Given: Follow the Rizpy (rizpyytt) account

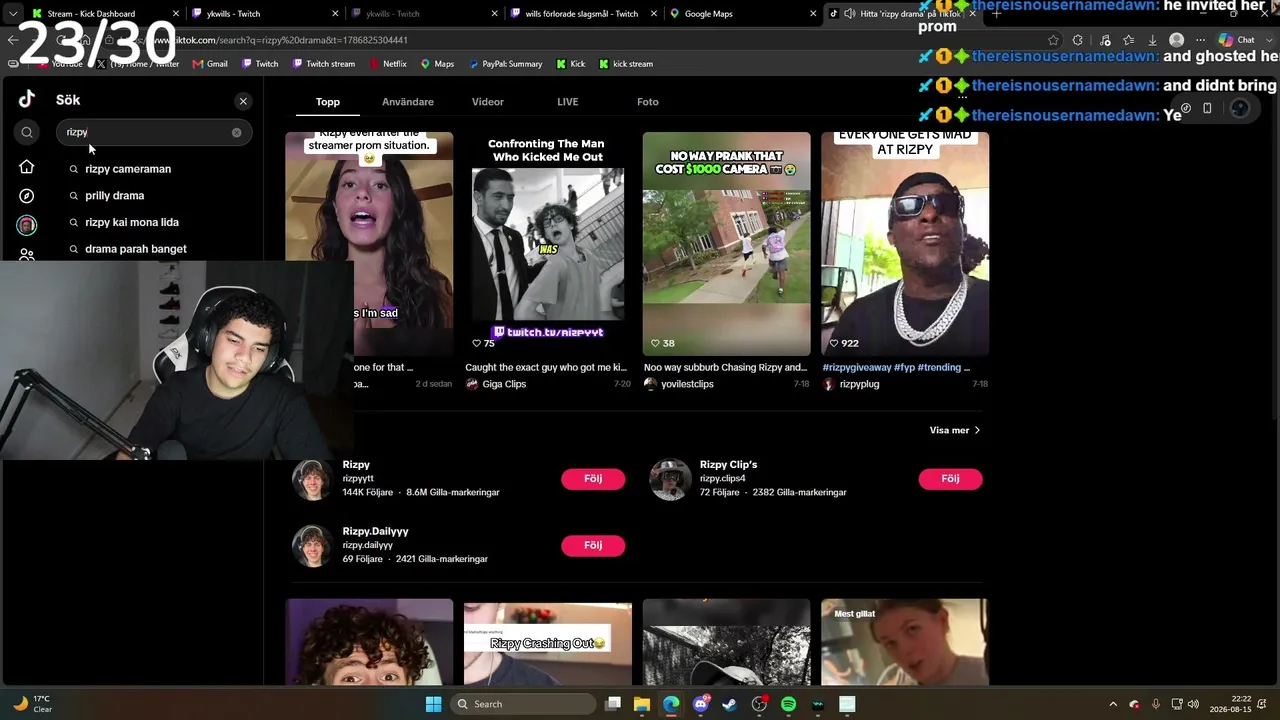Looking at the screenshot, I should click(593, 479).
